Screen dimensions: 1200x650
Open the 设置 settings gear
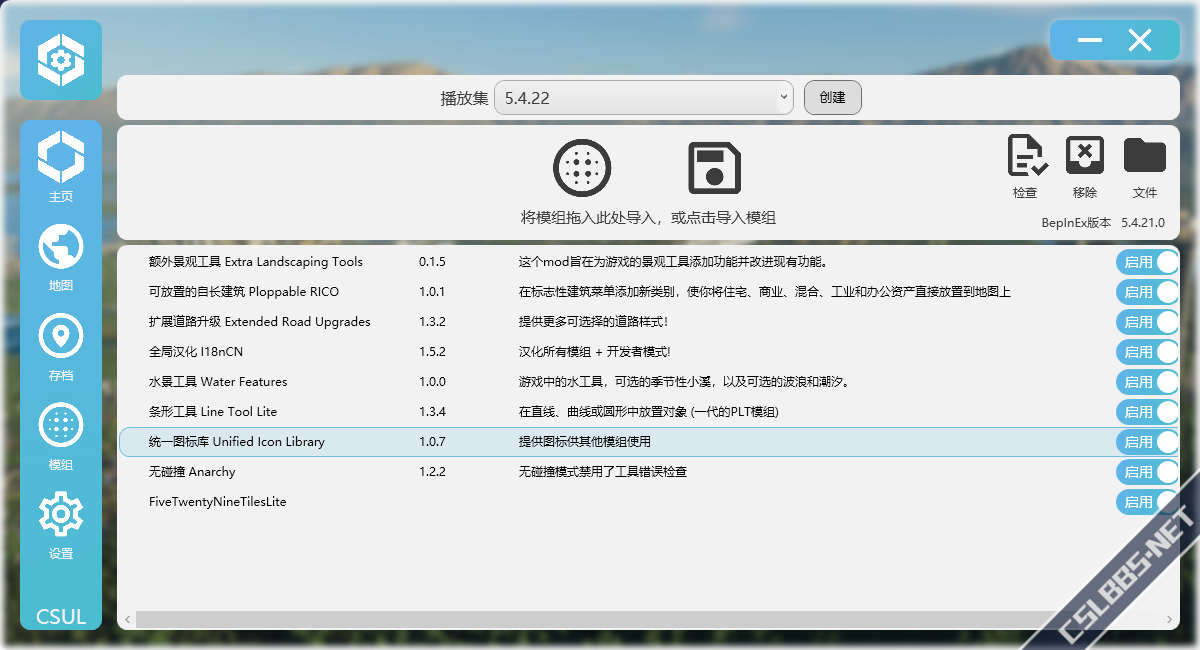61,523
